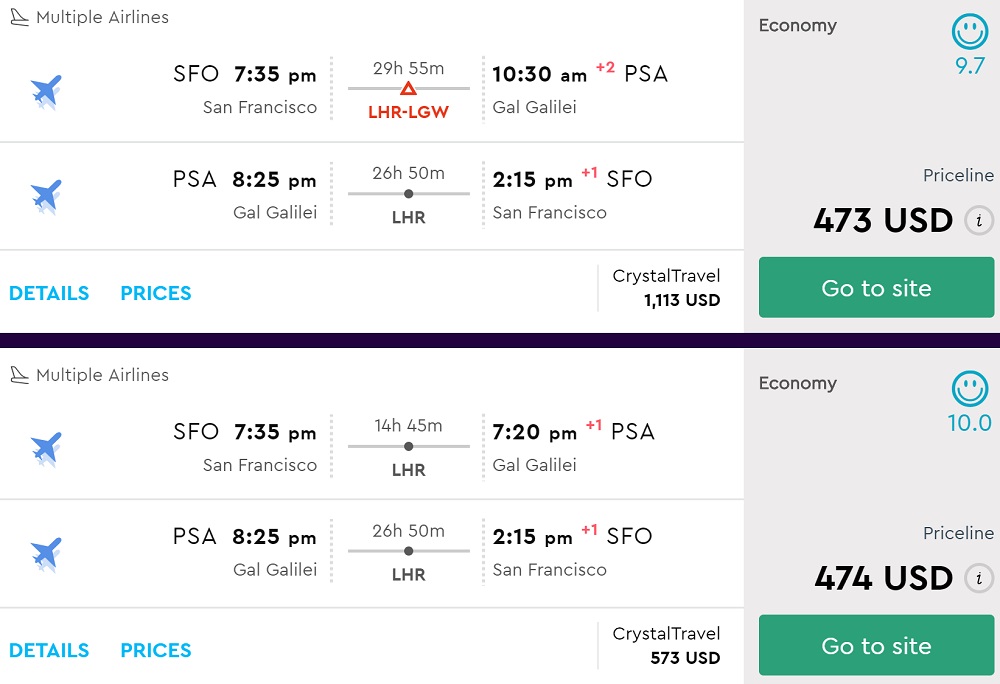Click the red layover warning triangle LHR-LGW
Viewport: 1000px width, 684px height.
[x=408, y=89]
